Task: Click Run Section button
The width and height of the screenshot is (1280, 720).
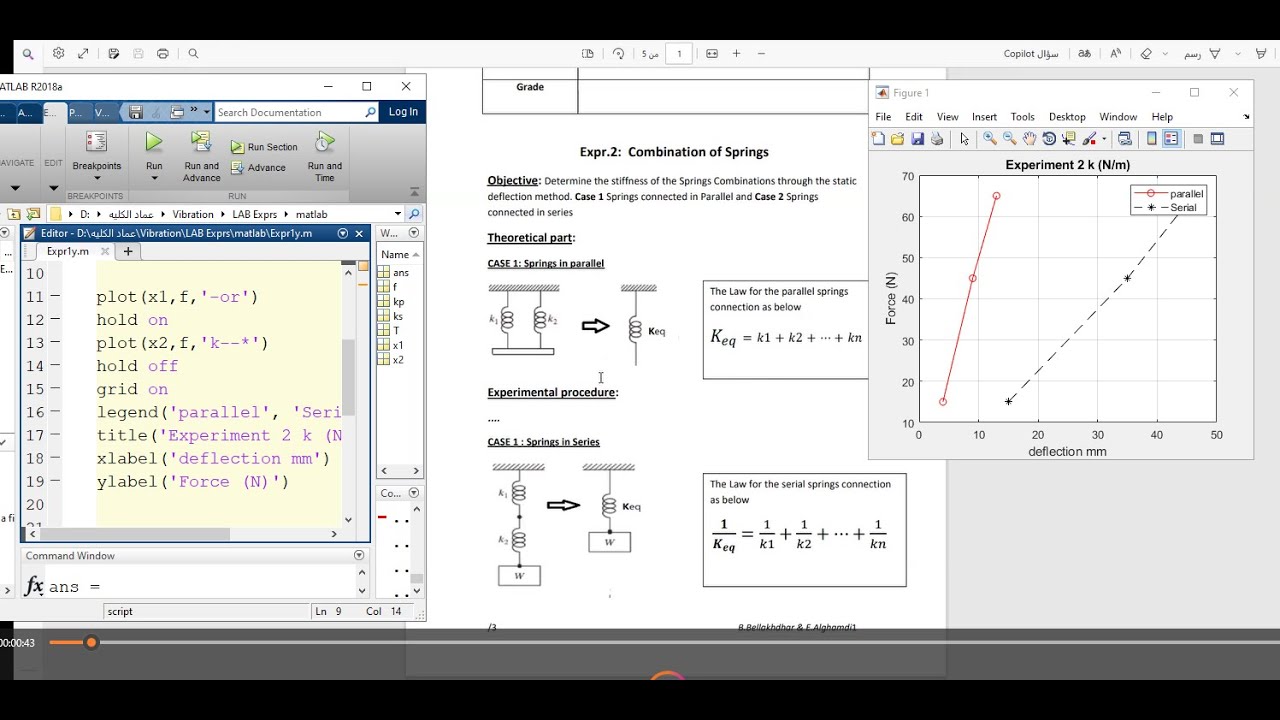Action: coord(264,146)
